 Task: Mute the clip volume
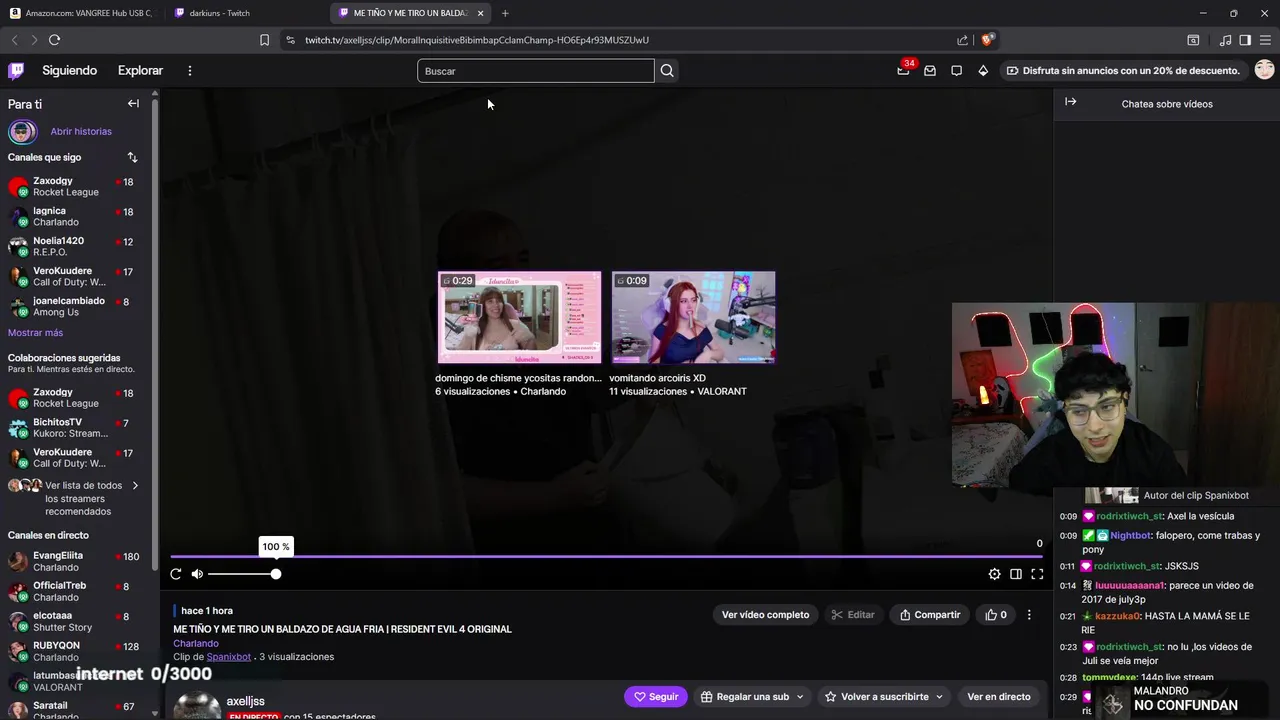pos(197,574)
